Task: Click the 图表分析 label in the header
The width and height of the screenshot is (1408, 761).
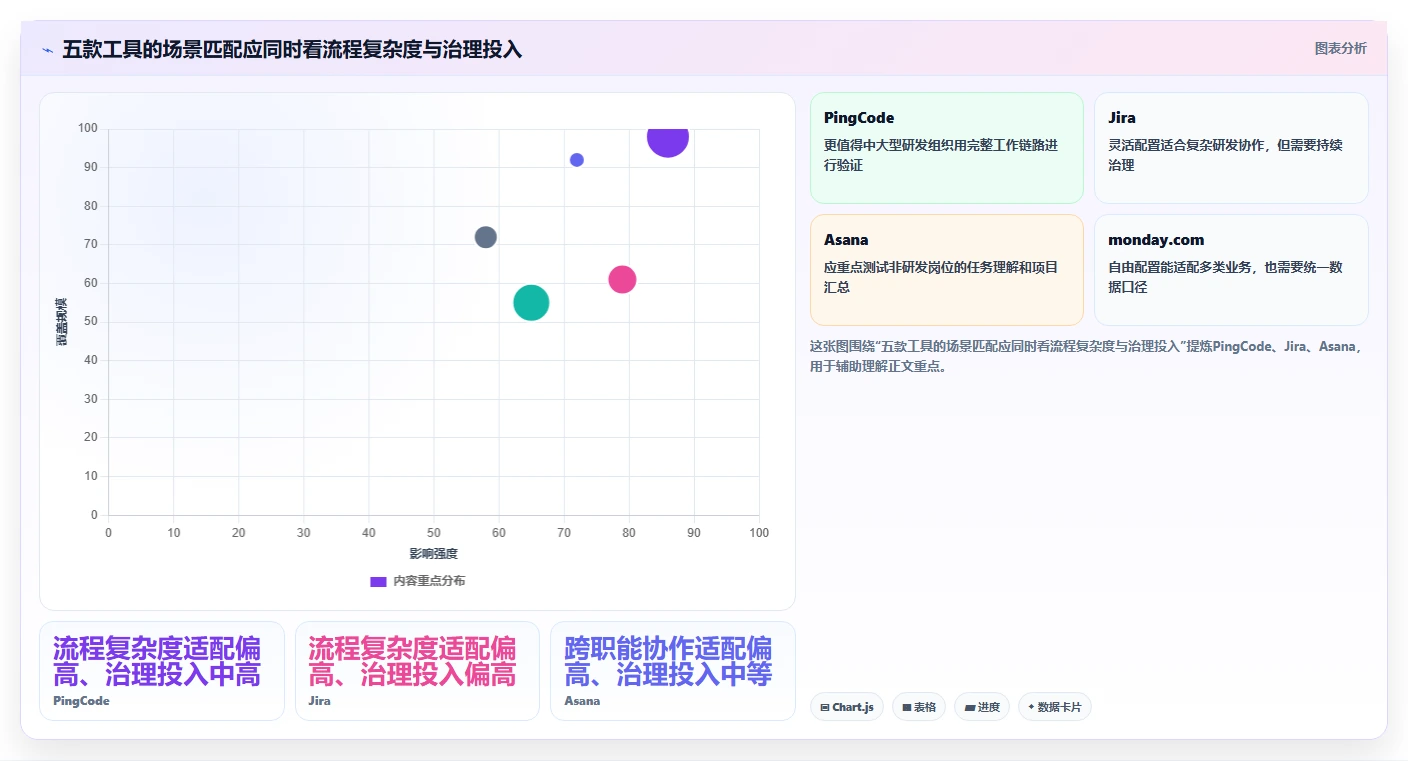Action: tap(1340, 49)
